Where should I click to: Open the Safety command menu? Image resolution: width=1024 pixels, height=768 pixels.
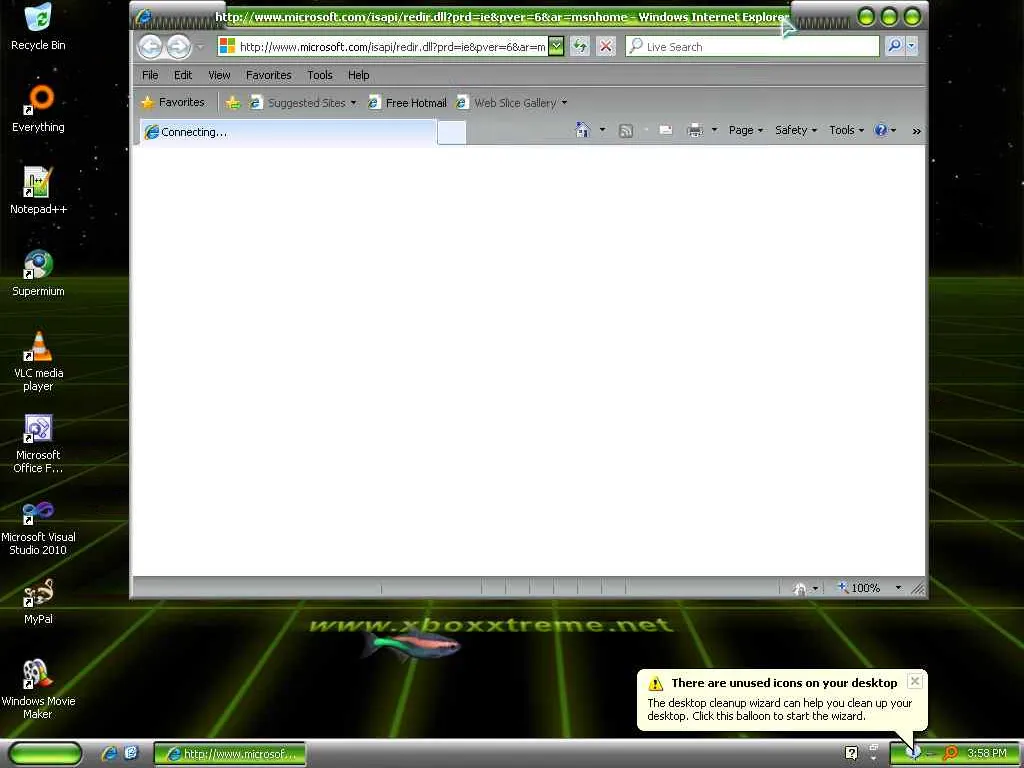coord(796,131)
